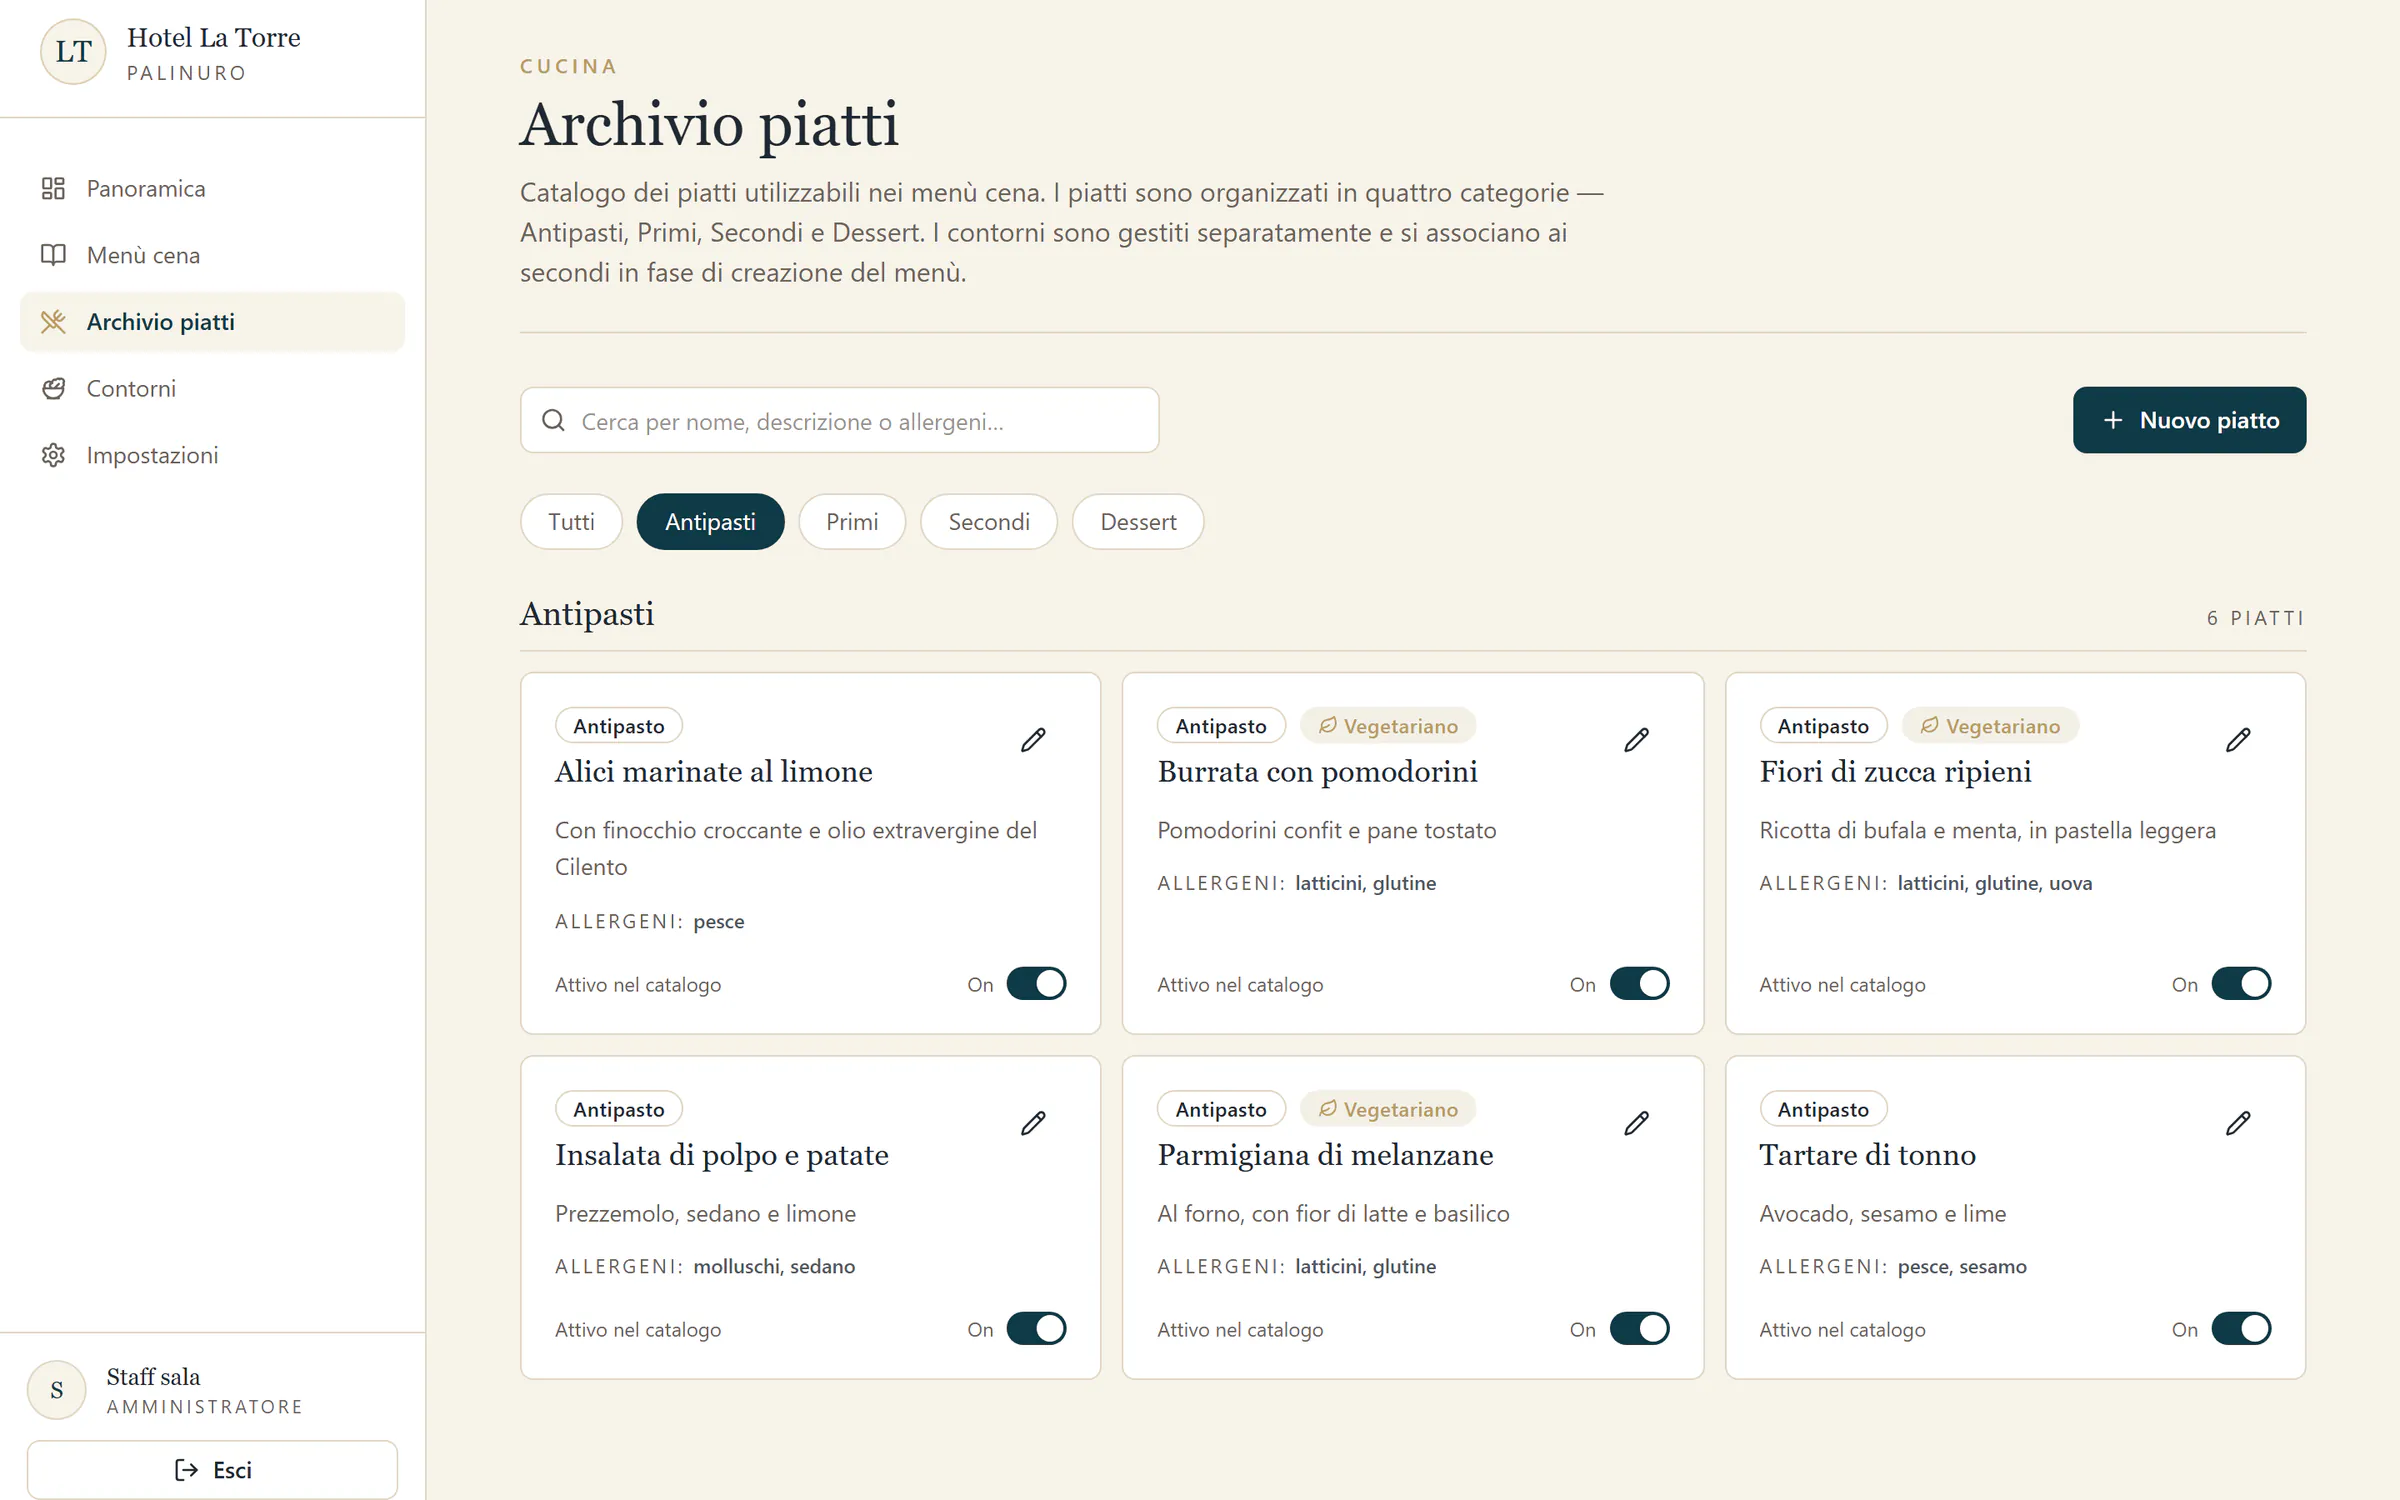This screenshot has height=1500, width=2400.
Task: Edit Parmigiana di melanzane with pencil icon
Action: pyautogui.click(x=1636, y=1123)
